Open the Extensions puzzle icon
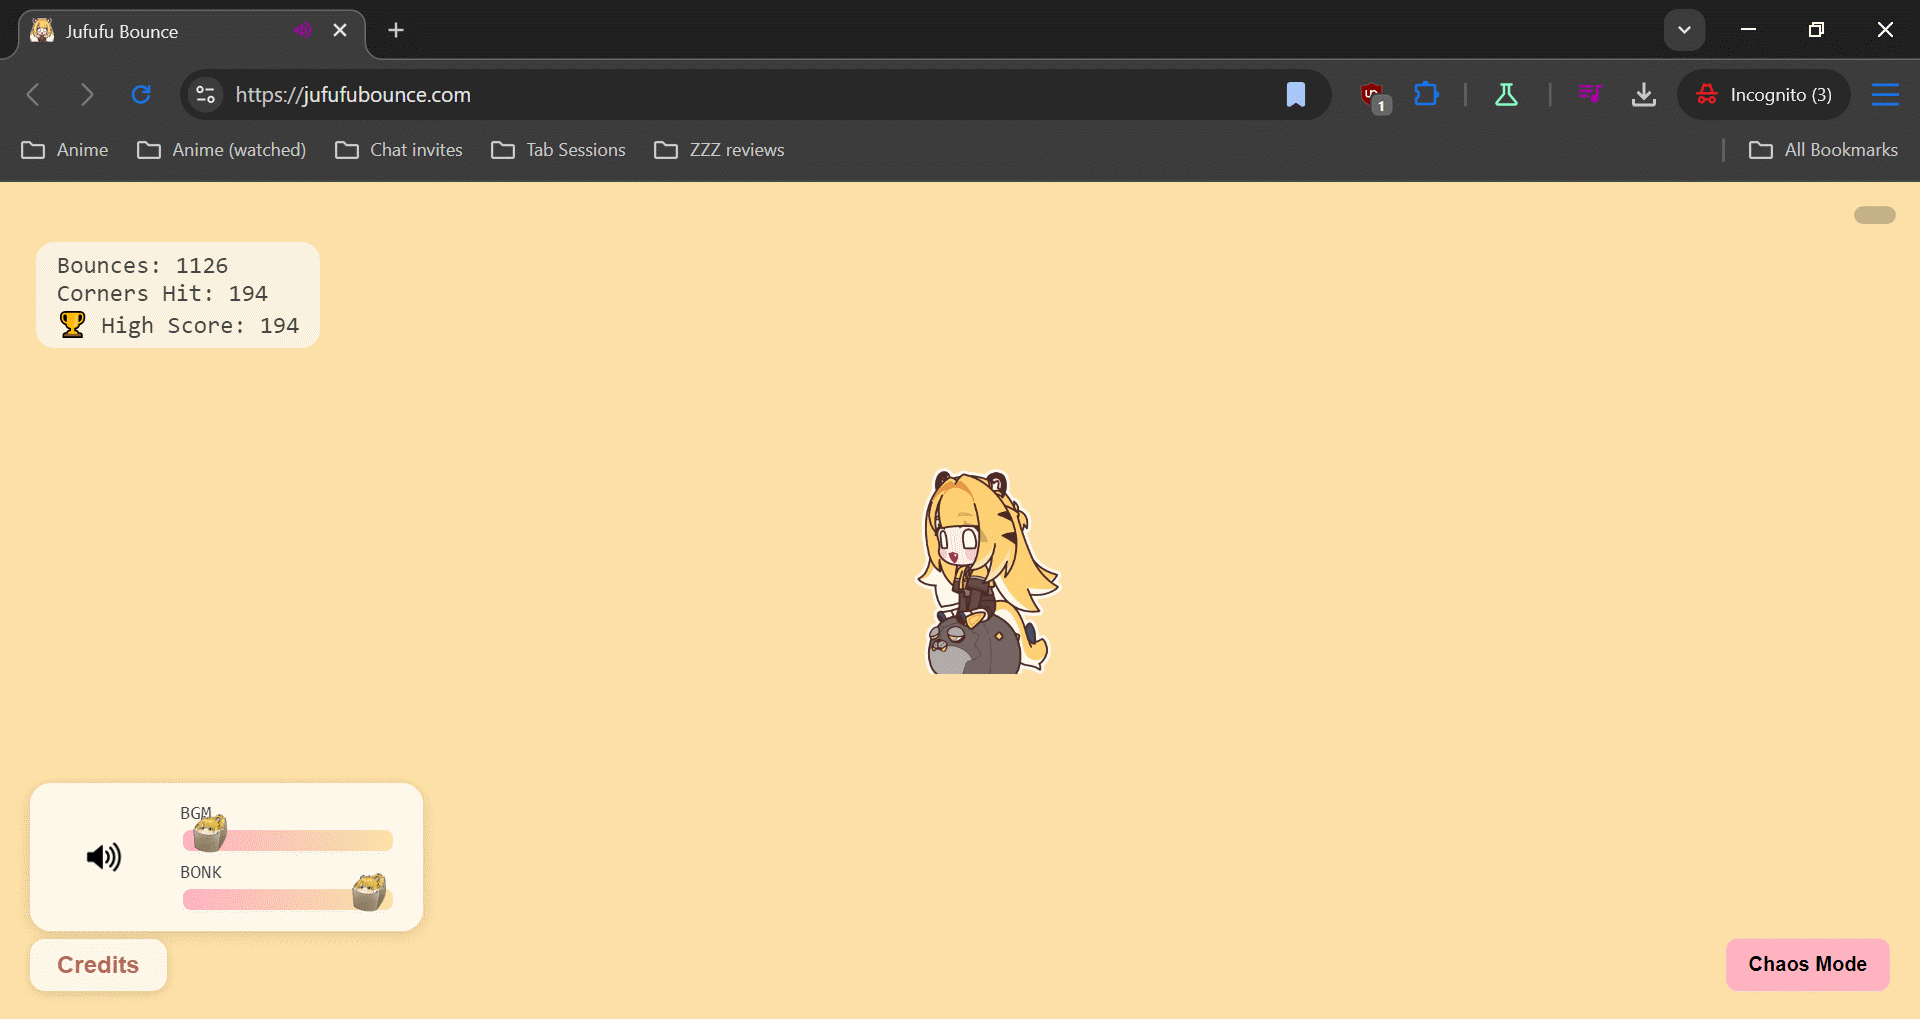The image size is (1920, 1019). [1426, 95]
